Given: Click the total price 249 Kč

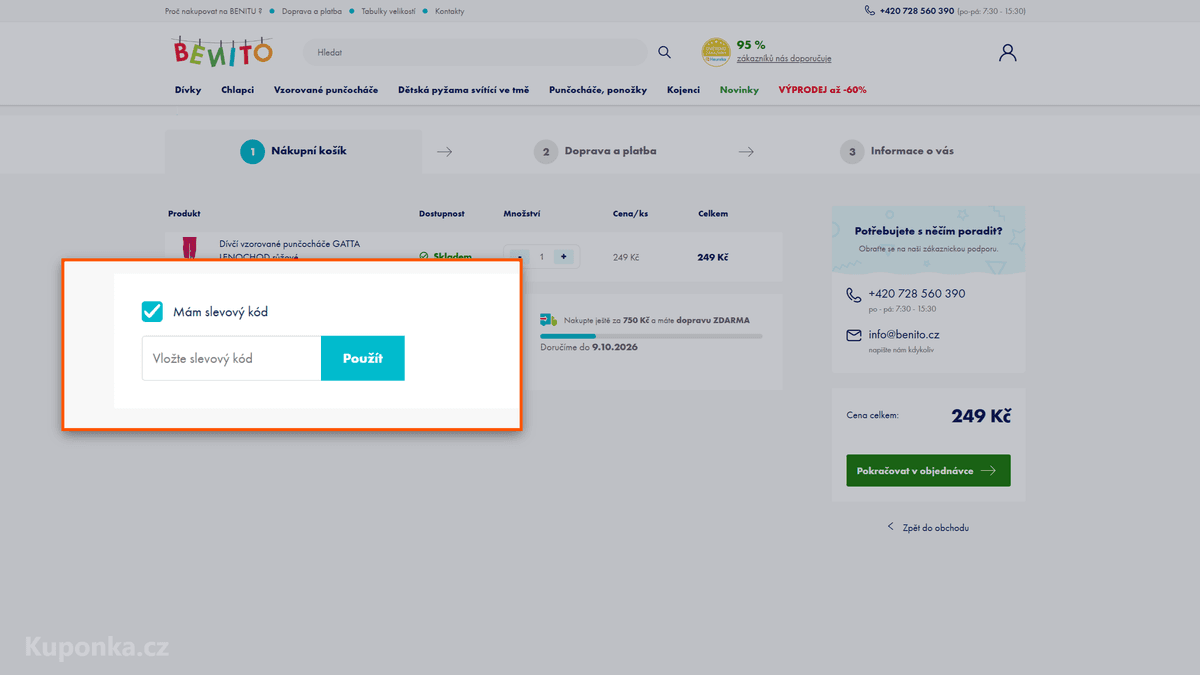Looking at the screenshot, I should (981, 416).
